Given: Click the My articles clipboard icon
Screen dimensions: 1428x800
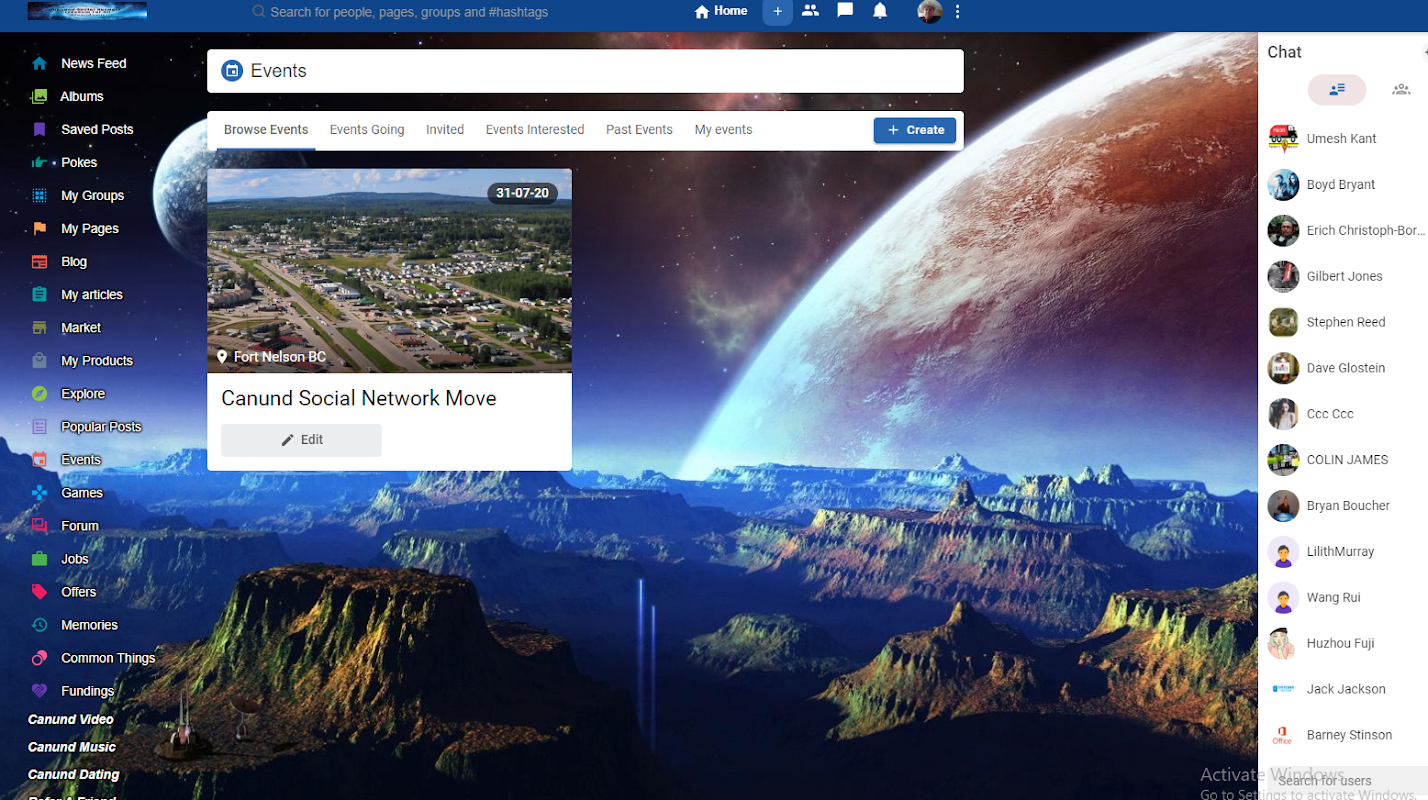Looking at the screenshot, I should 39,294.
